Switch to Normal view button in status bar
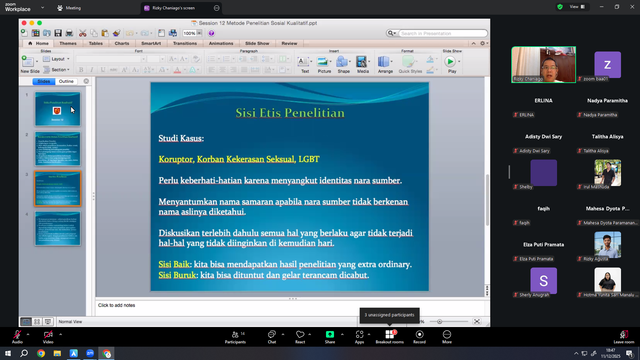The height and width of the screenshot is (360, 640). [26, 322]
